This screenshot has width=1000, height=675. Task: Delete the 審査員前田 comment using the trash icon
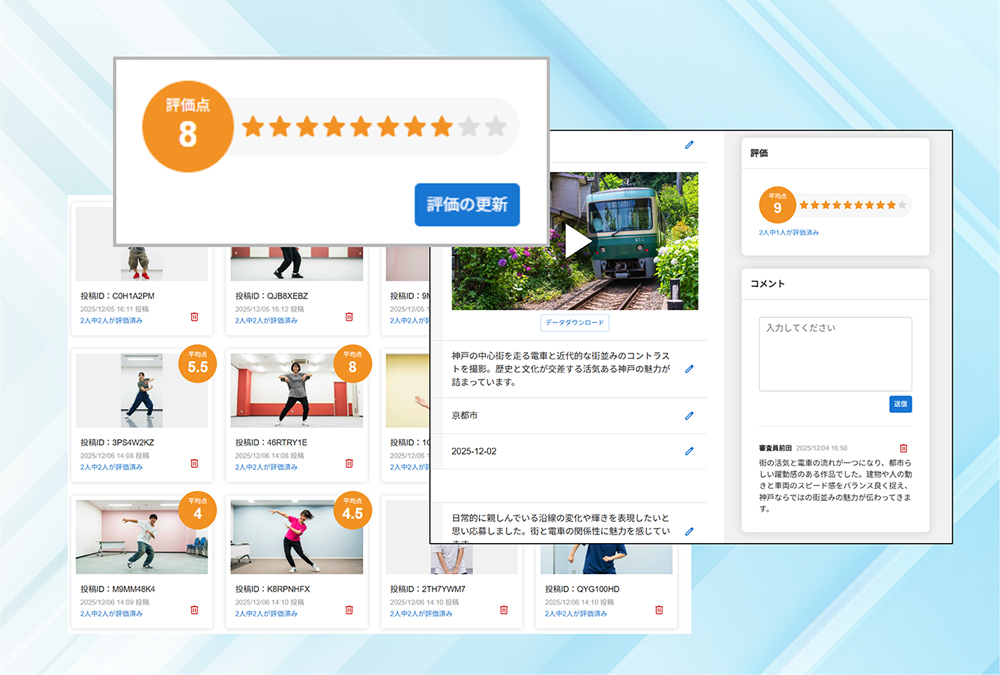click(904, 449)
